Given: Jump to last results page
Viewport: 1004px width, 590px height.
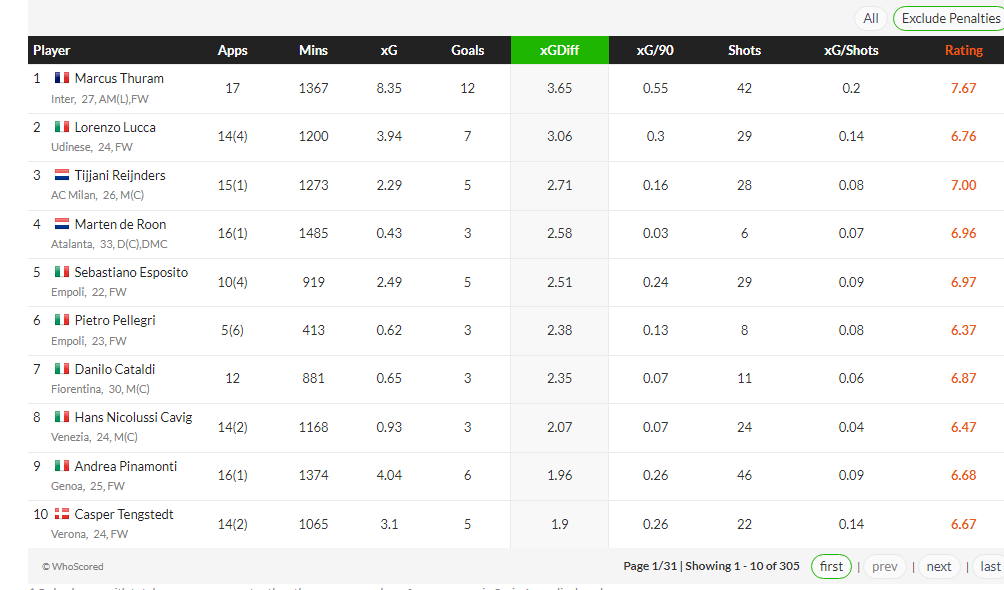Looking at the screenshot, I should pyautogui.click(x=989, y=566).
